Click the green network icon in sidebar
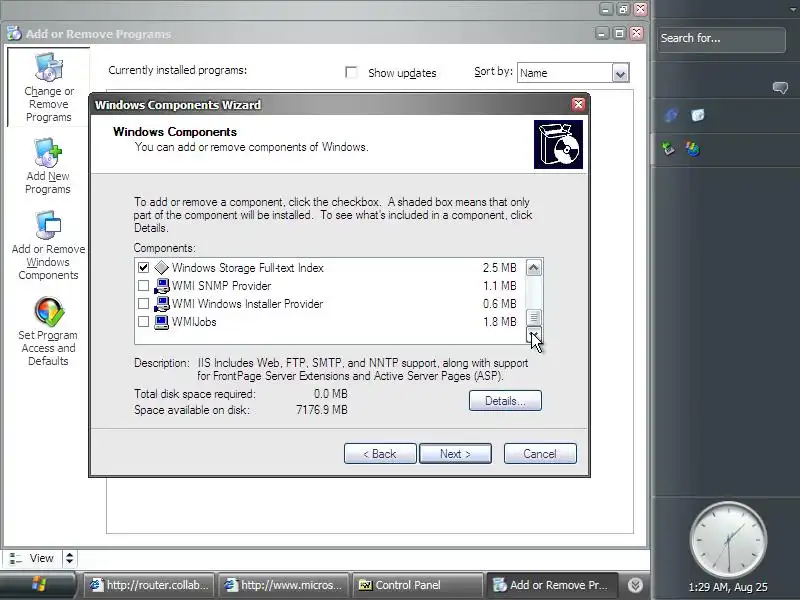This screenshot has height=600, width=800. click(668, 149)
